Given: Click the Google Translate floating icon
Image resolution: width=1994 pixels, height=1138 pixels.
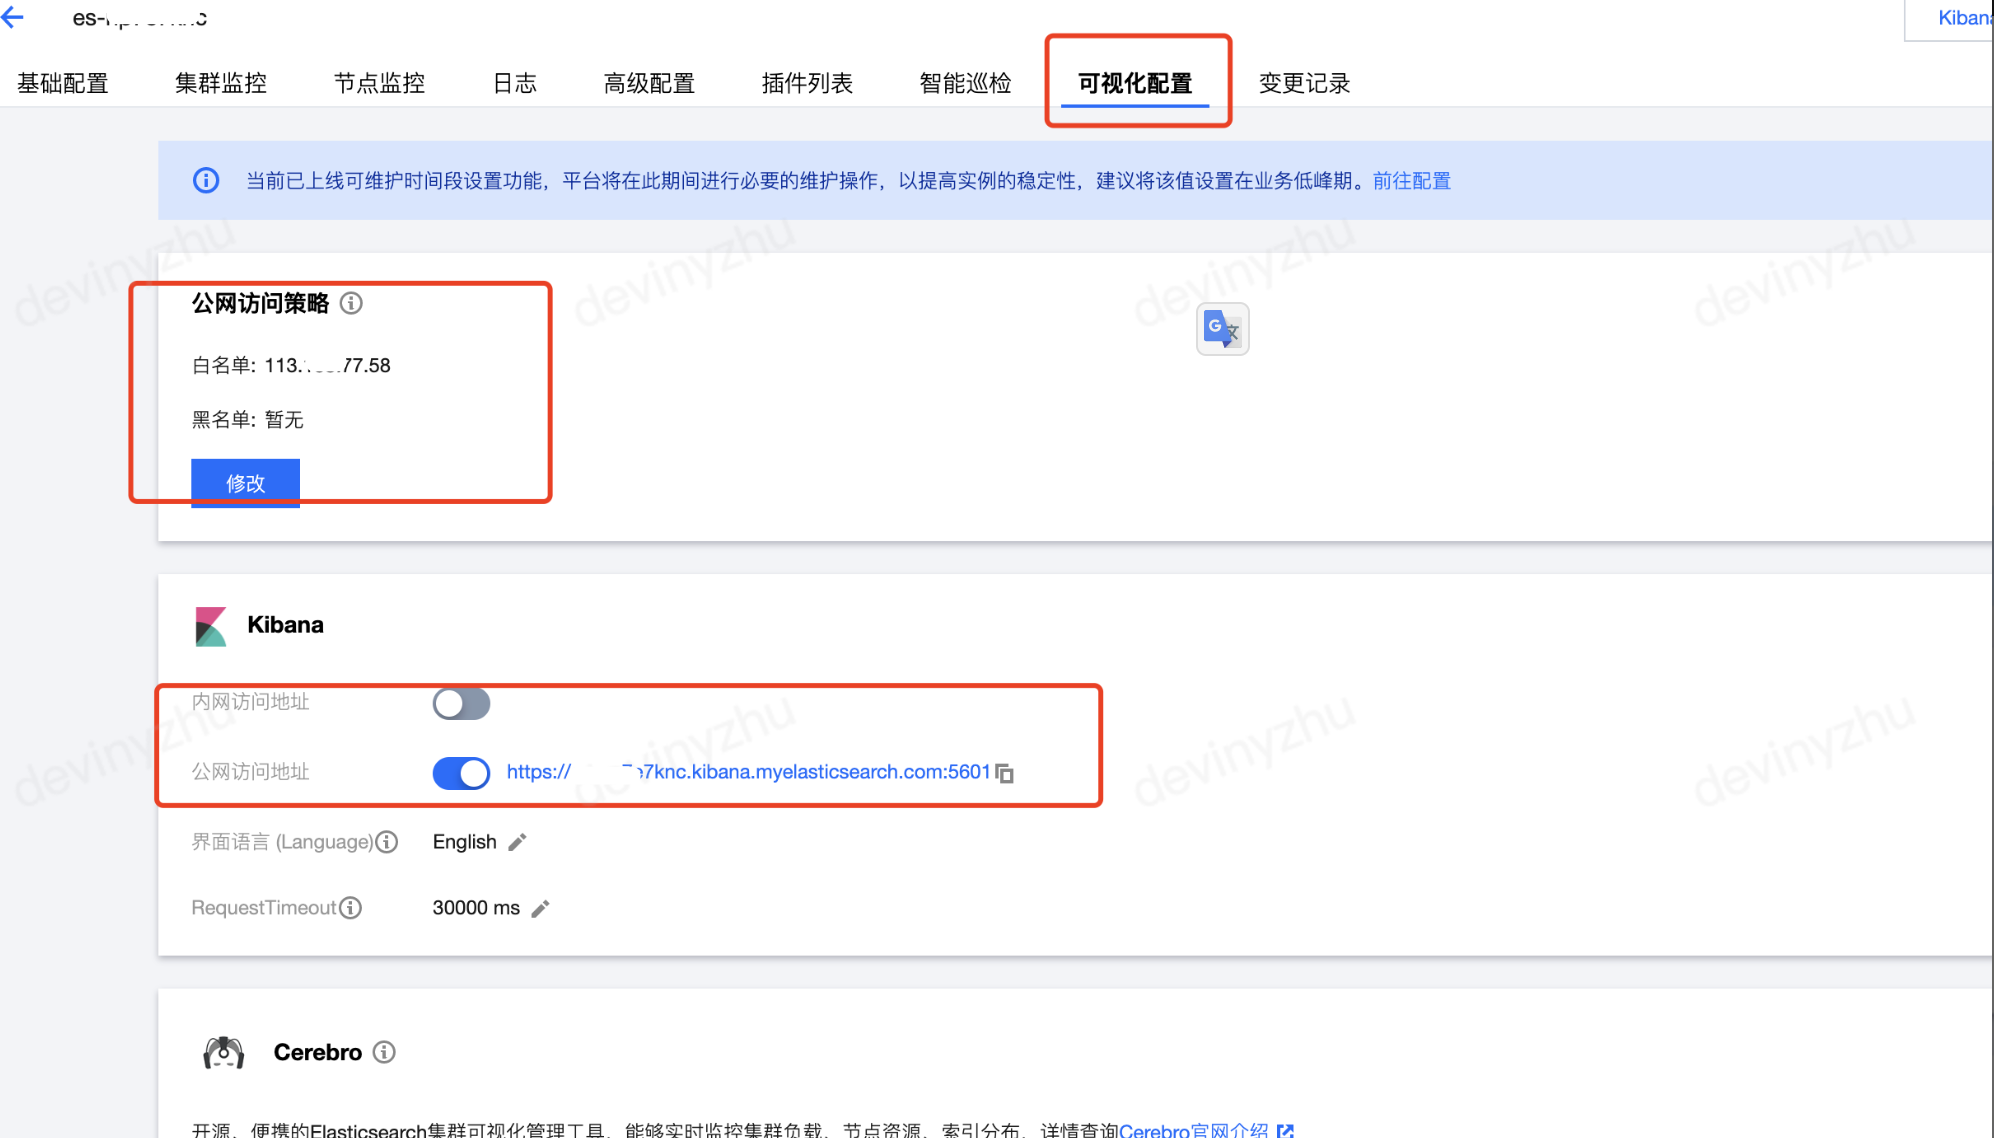Looking at the screenshot, I should coord(1222,329).
